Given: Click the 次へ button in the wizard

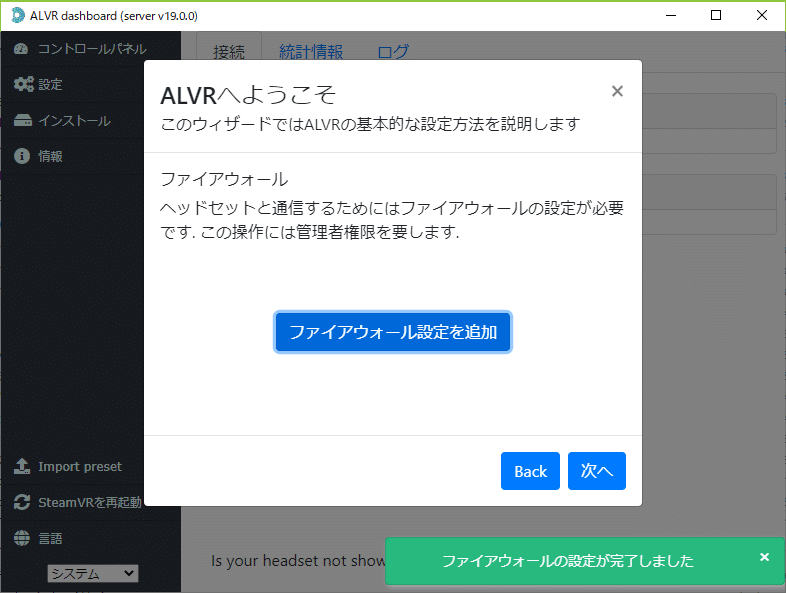Looking at the screenshot, I should [597, 471].
